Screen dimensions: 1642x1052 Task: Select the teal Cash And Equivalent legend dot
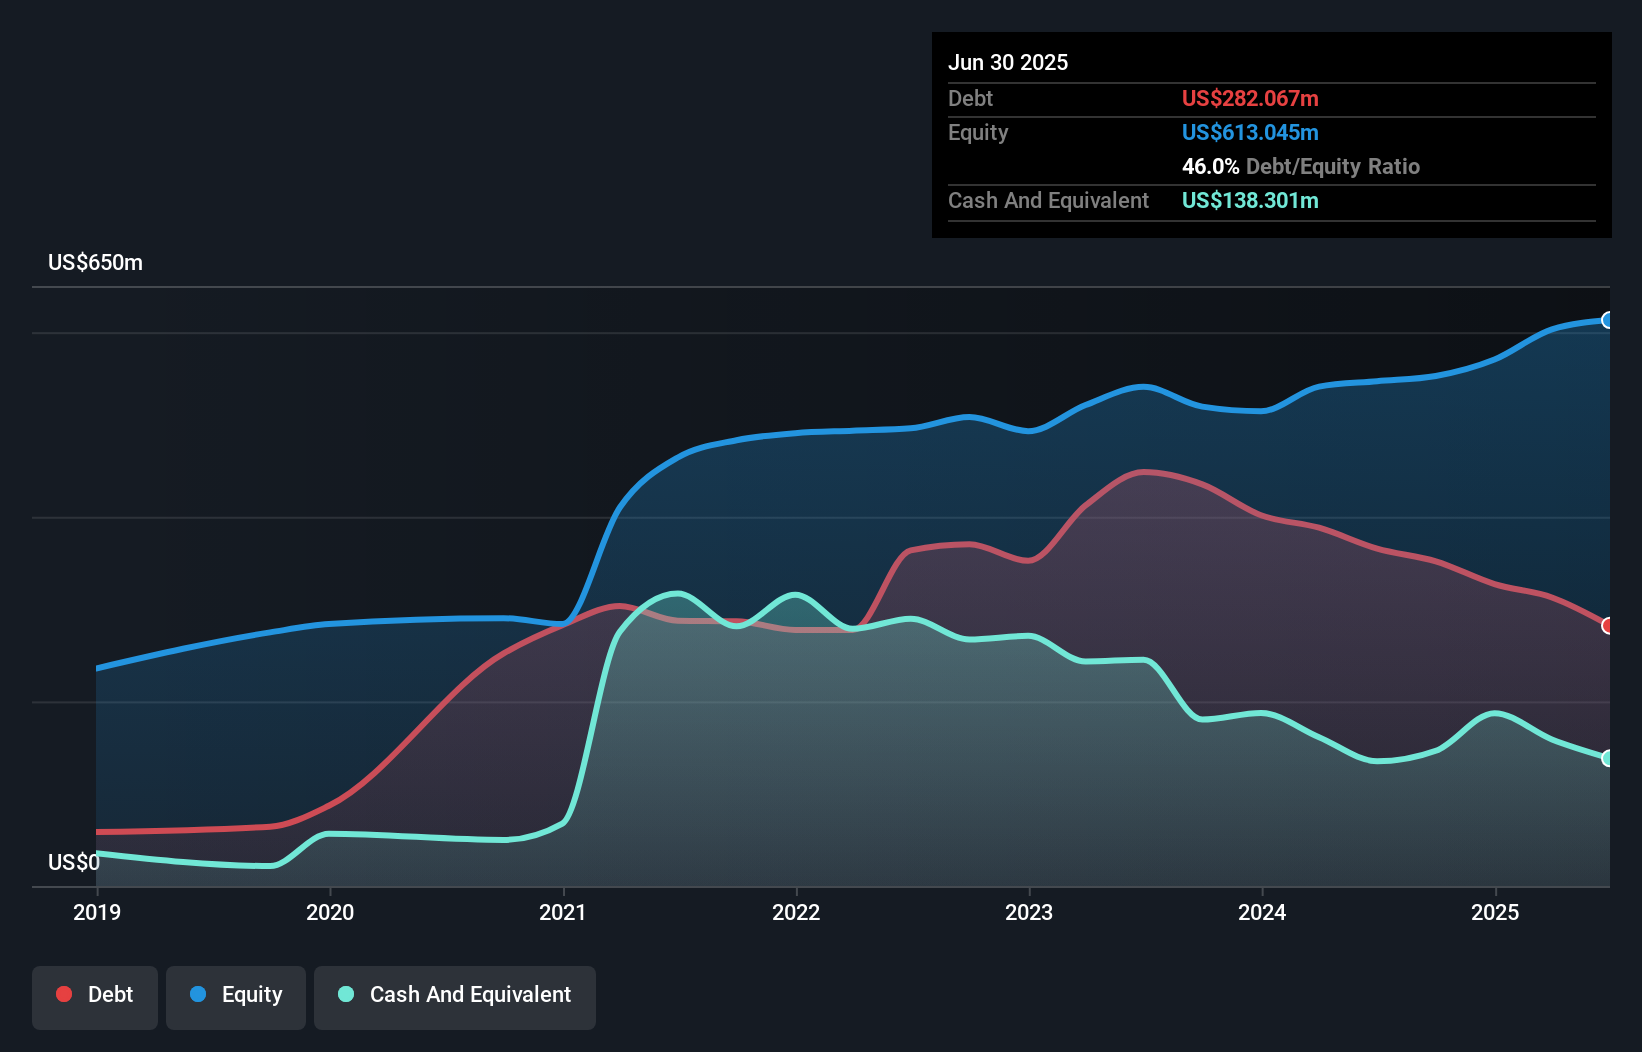(345, 994)
